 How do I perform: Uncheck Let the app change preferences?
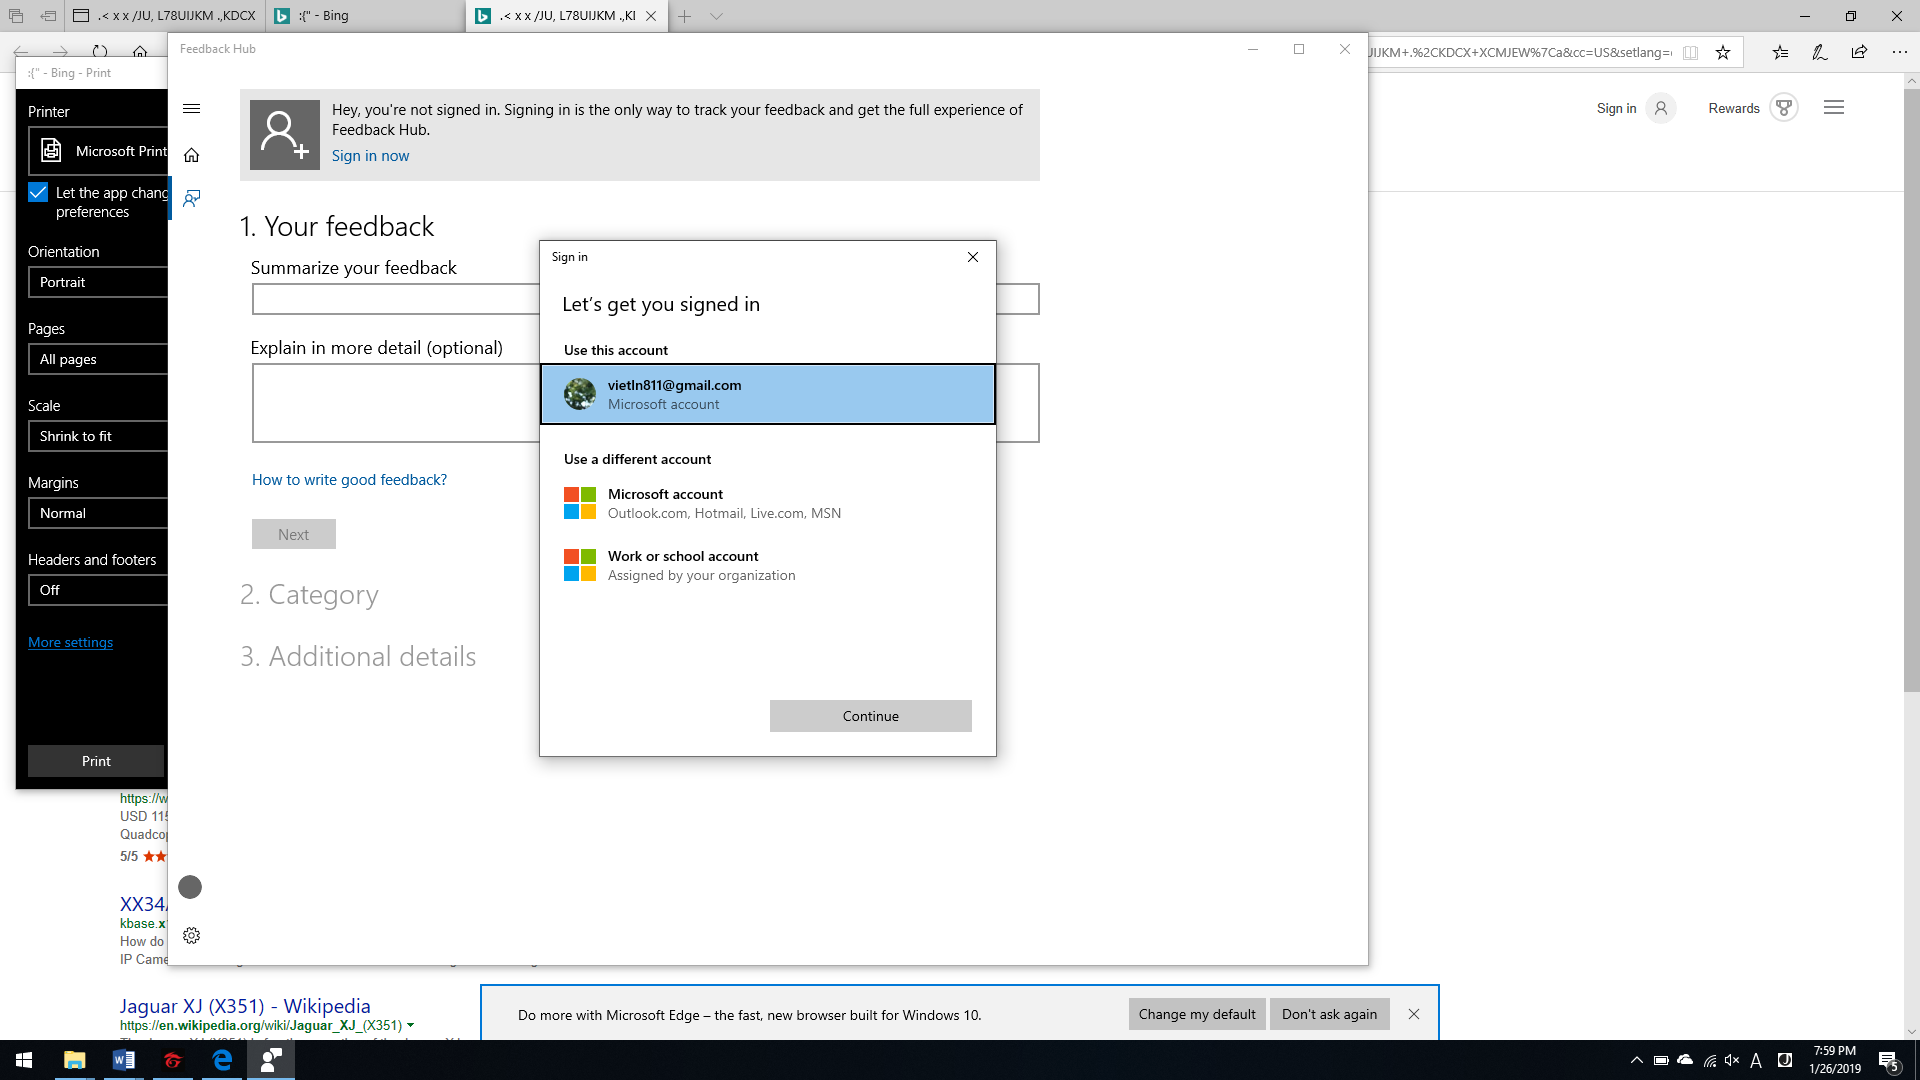tap(38, 192)
